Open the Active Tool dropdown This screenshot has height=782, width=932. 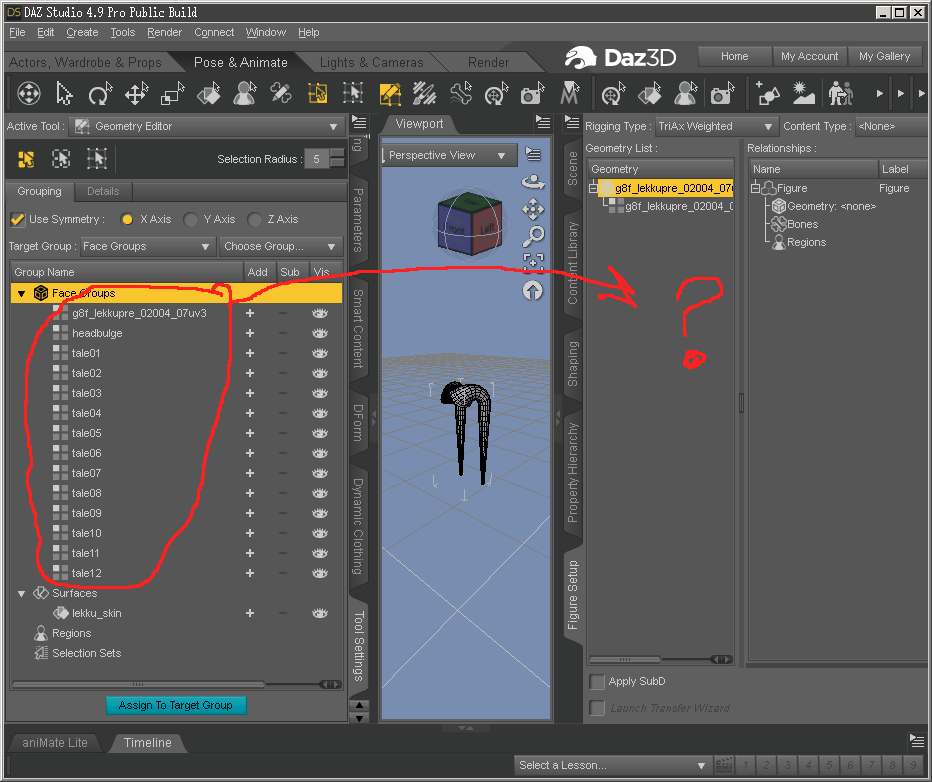(x=207, y=126)
